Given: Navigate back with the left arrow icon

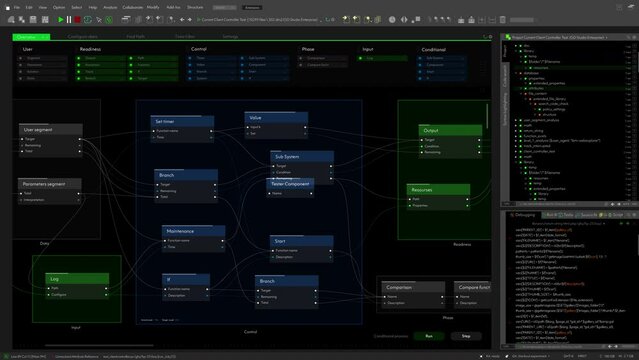Looking at the screenshot, I should [182, 20].
